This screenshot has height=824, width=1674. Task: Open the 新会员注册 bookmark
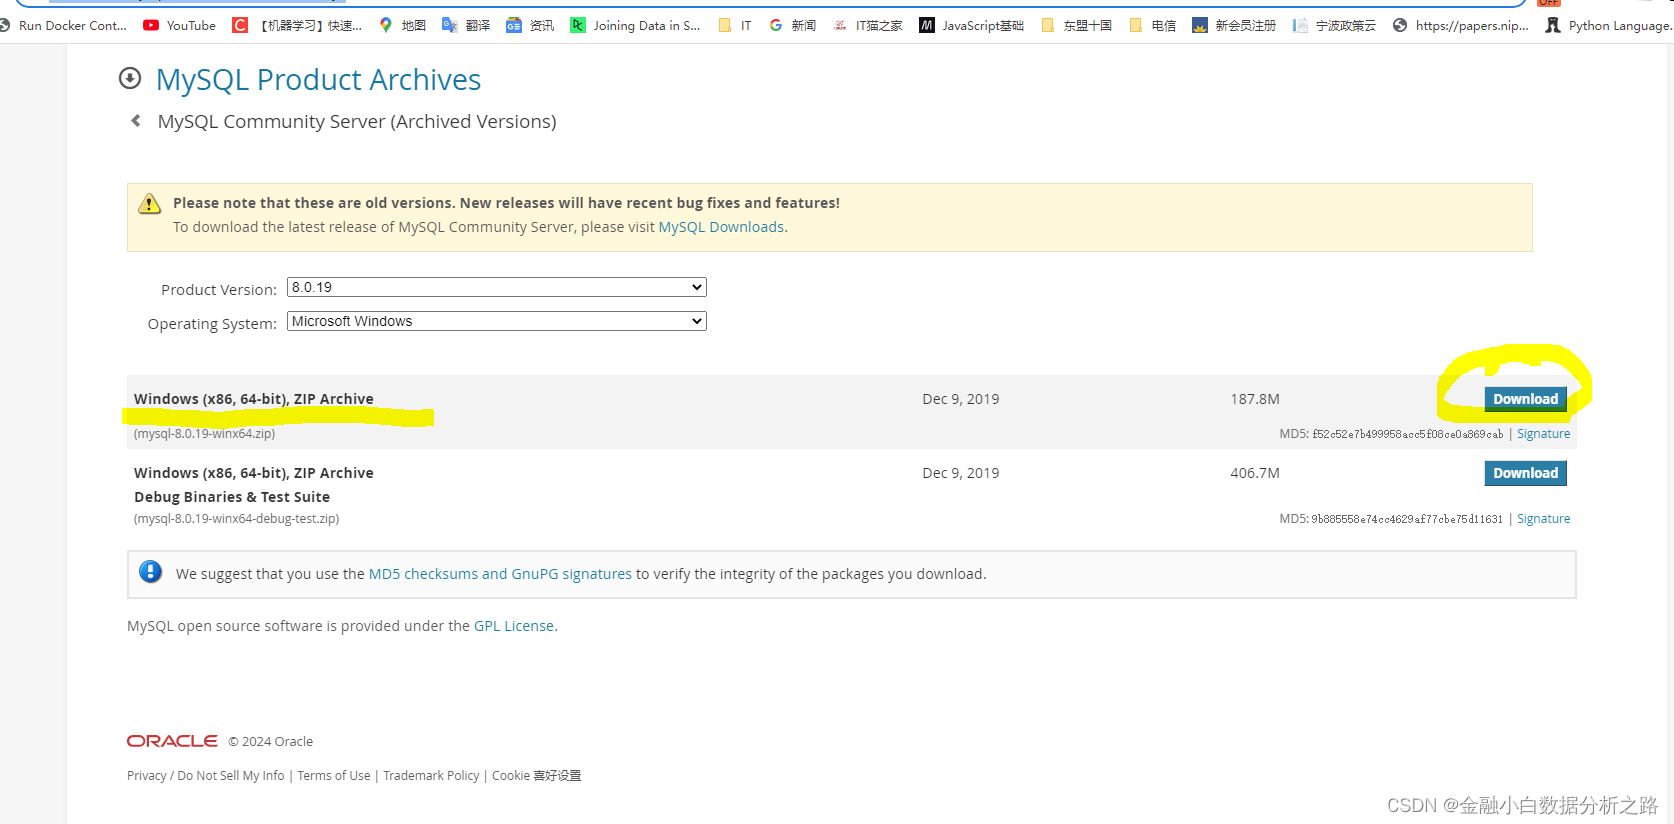click(x=1234, y=25)
